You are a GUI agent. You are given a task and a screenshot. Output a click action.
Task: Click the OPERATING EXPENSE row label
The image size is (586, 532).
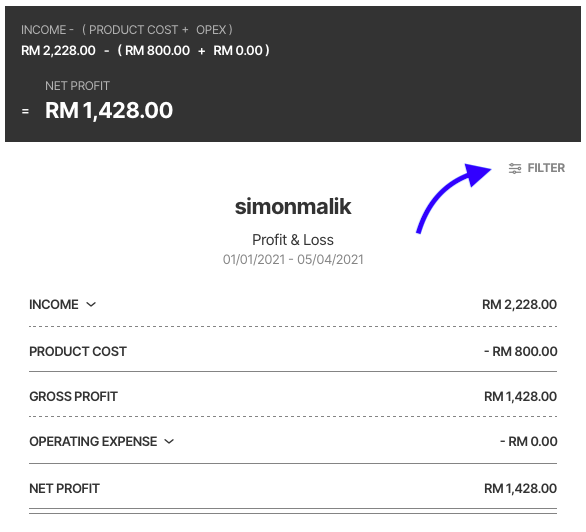point(93,442)
